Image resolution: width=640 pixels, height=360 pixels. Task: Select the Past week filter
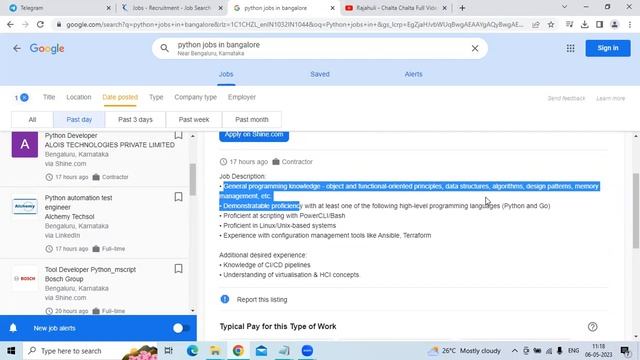pos(194,120)
